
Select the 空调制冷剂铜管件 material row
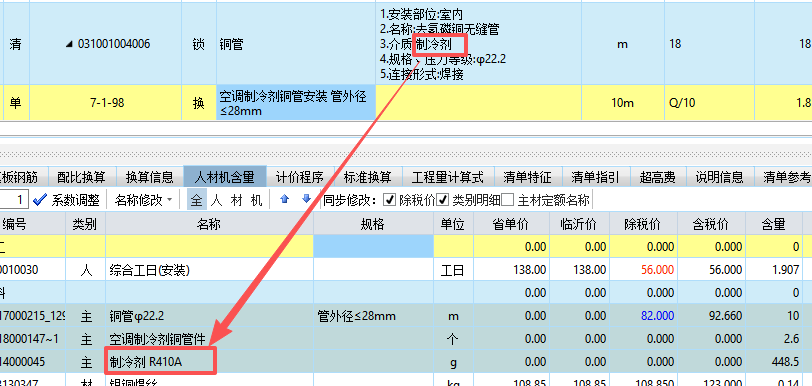coord(209,339)
